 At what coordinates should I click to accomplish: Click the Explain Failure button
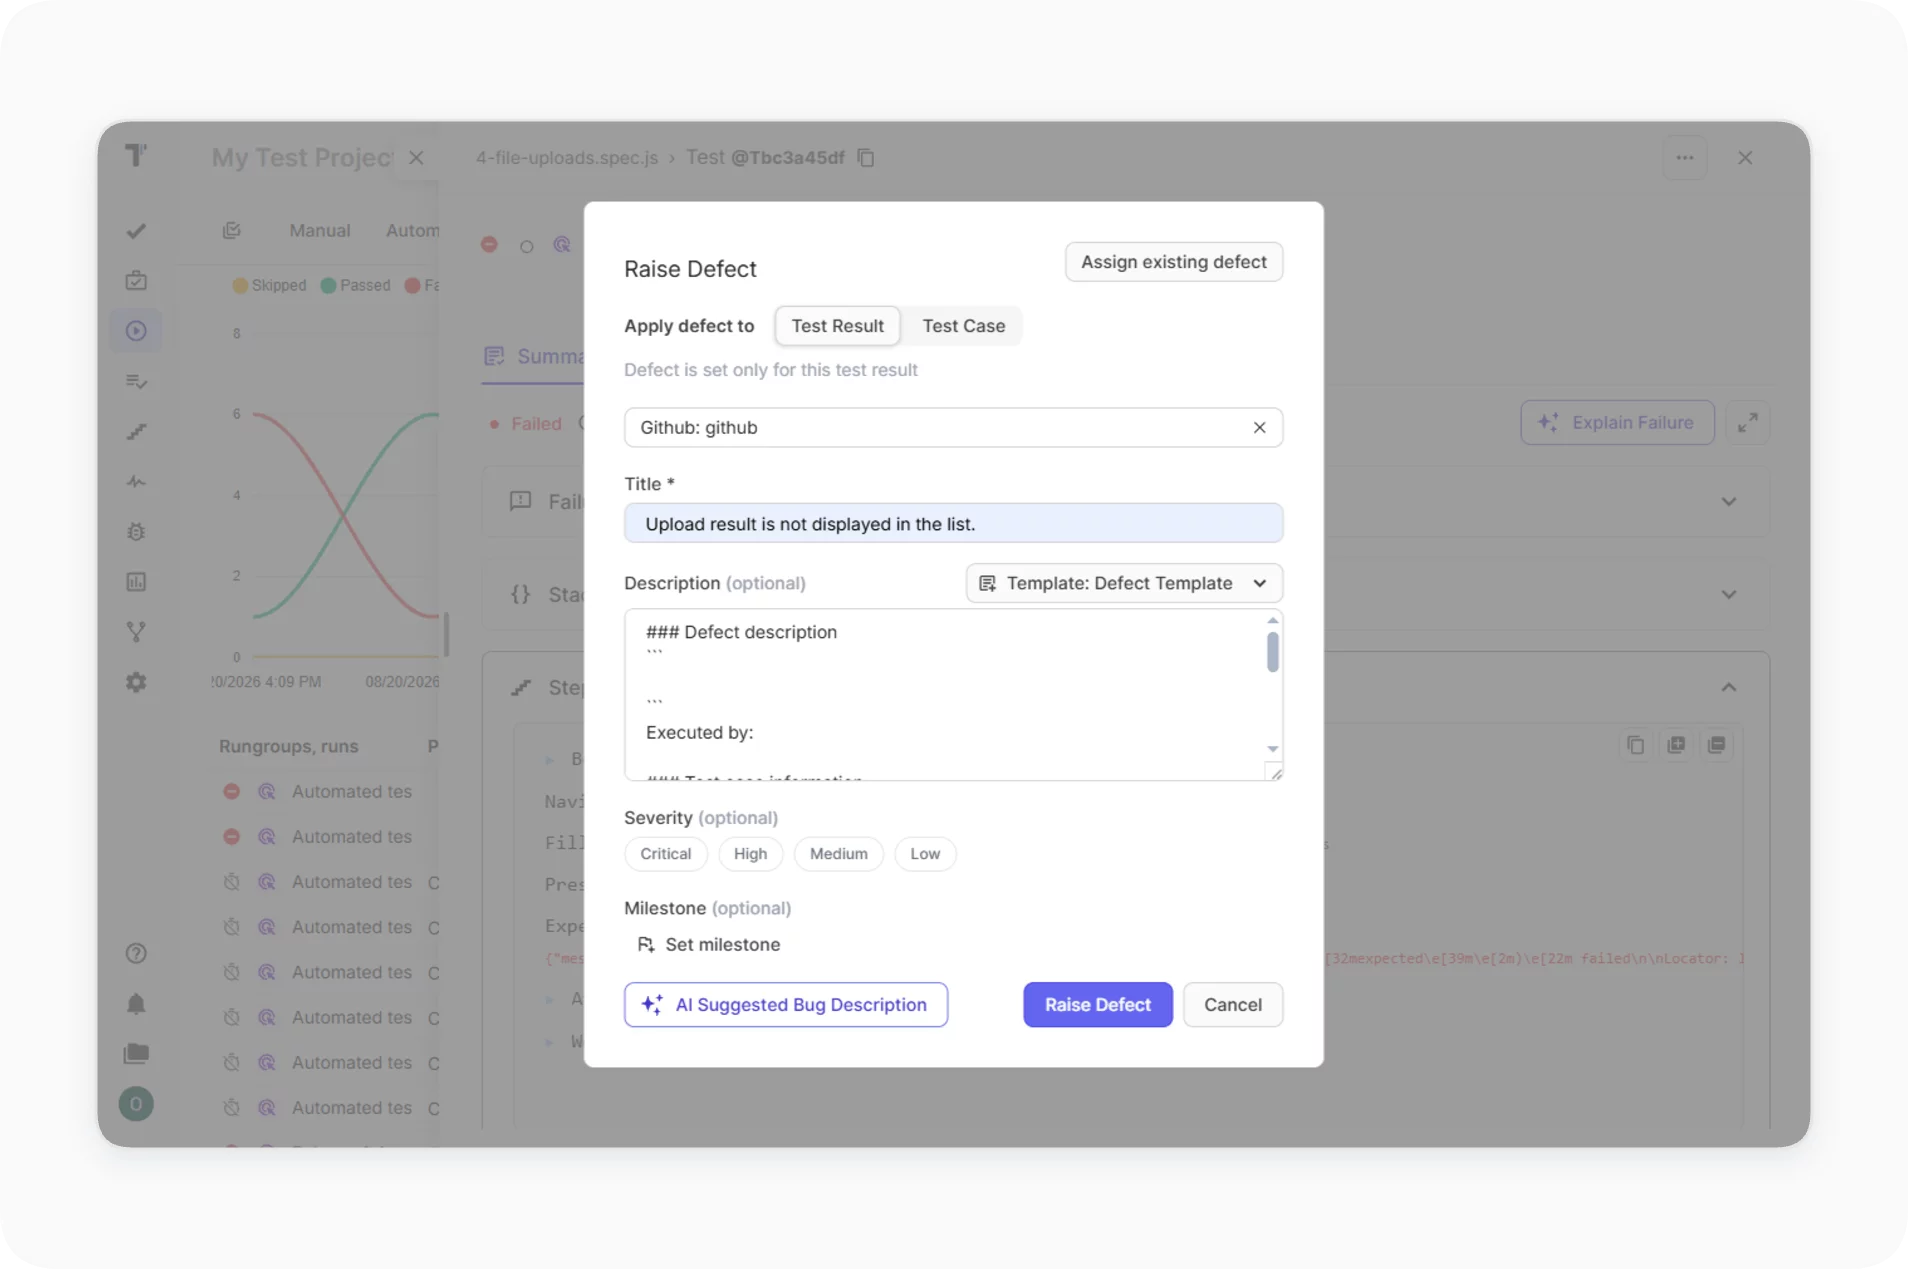pos(1617,422)
